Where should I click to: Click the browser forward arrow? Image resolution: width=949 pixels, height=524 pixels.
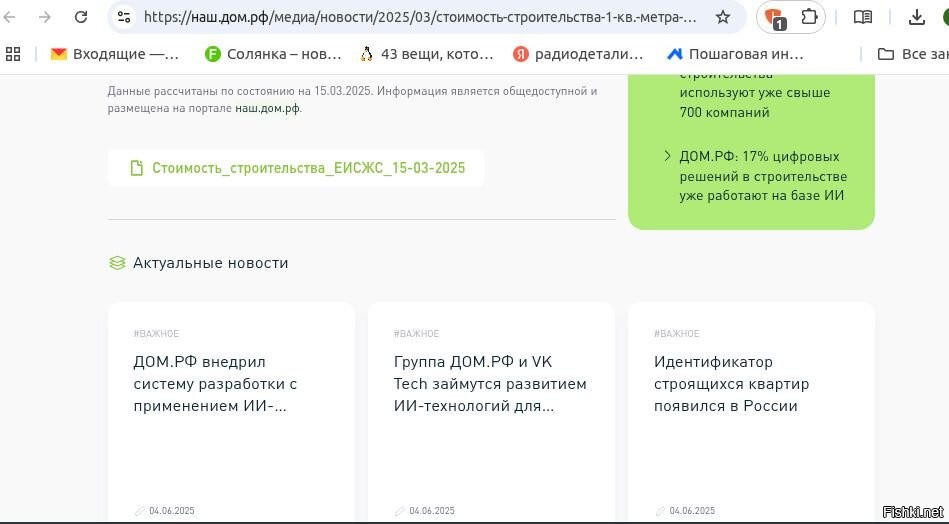click(45, 17)
